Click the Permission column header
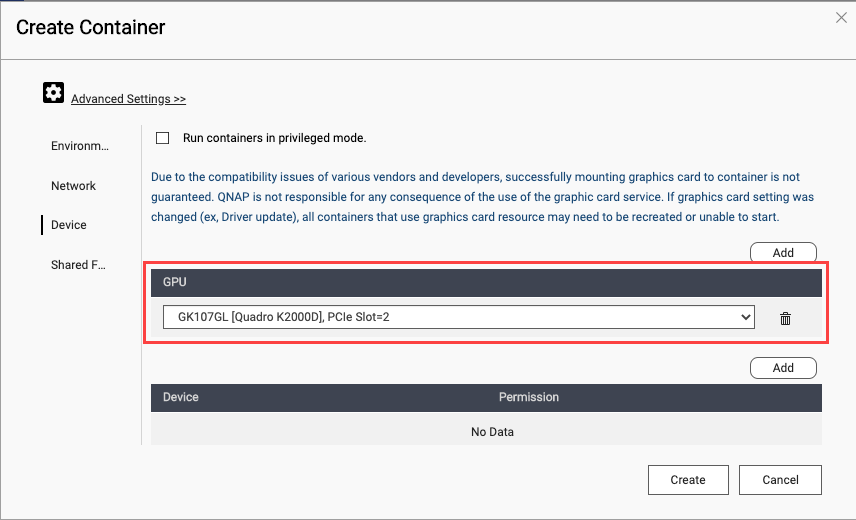Viewport: 856px width, 520px height. (x=528, y=397)
